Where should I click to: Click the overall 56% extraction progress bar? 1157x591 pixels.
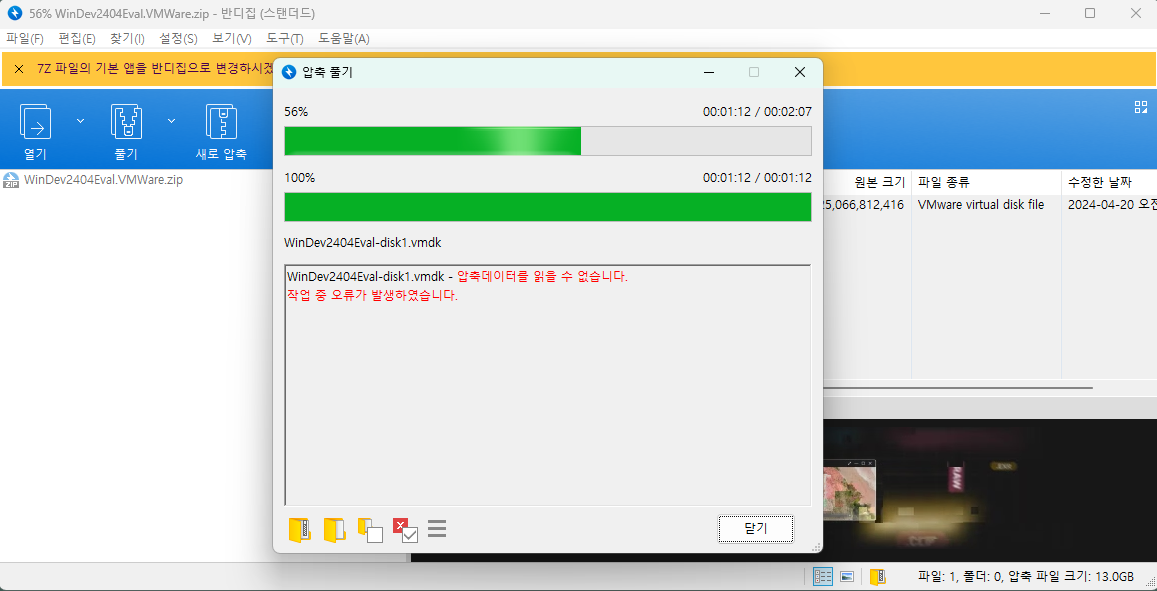(x=548, y=141)
